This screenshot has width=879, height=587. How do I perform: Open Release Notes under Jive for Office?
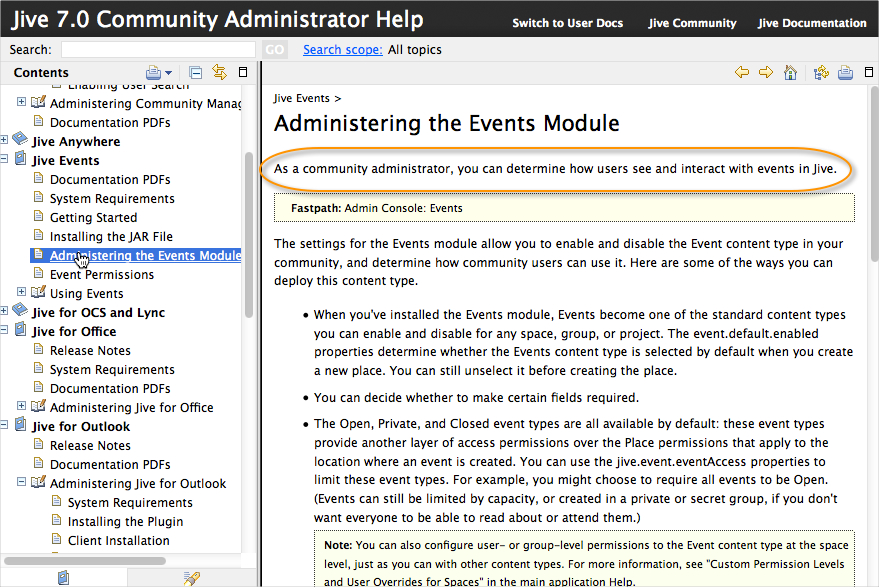[90, 350]
